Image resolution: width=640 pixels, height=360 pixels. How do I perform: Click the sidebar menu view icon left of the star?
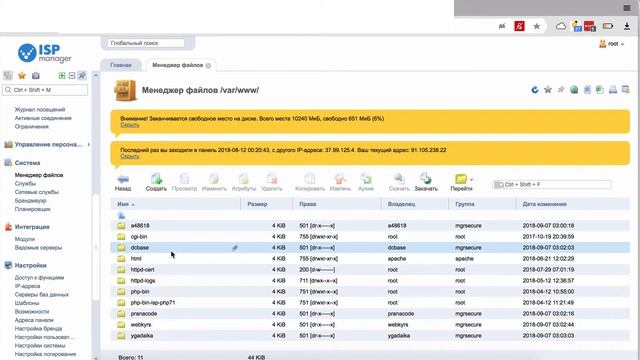pyautogui.click(x=8, y=76)
